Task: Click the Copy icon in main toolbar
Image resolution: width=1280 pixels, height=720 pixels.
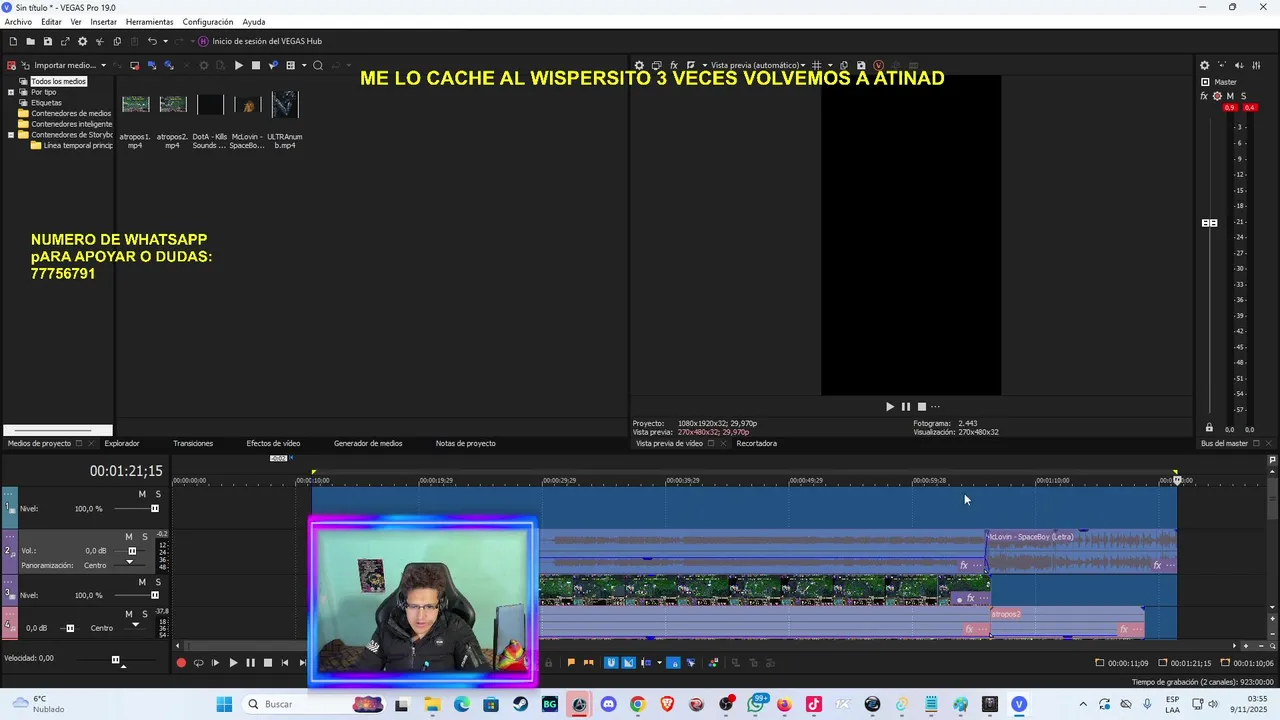Action: coord(117,41)
